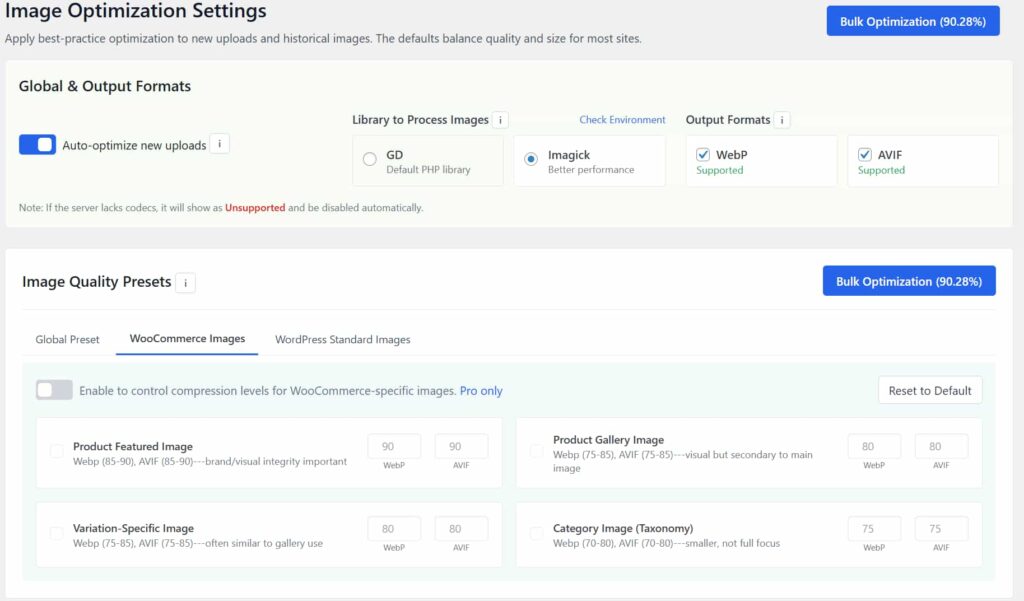Uncheck the AVIF output format checkbox
The width and height of the screenshot is (1024, 601).
tap(865, 155)
